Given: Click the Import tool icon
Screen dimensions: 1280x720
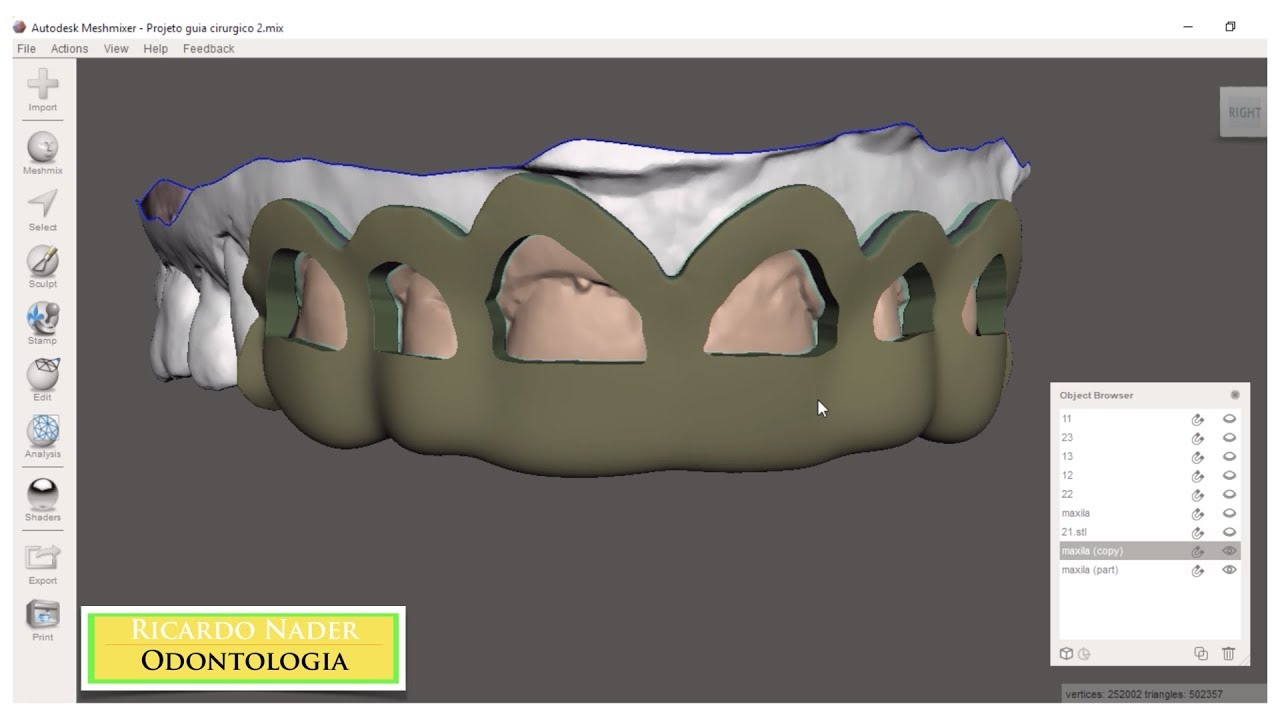Looking at the screenshot, I should coord(42,84).
